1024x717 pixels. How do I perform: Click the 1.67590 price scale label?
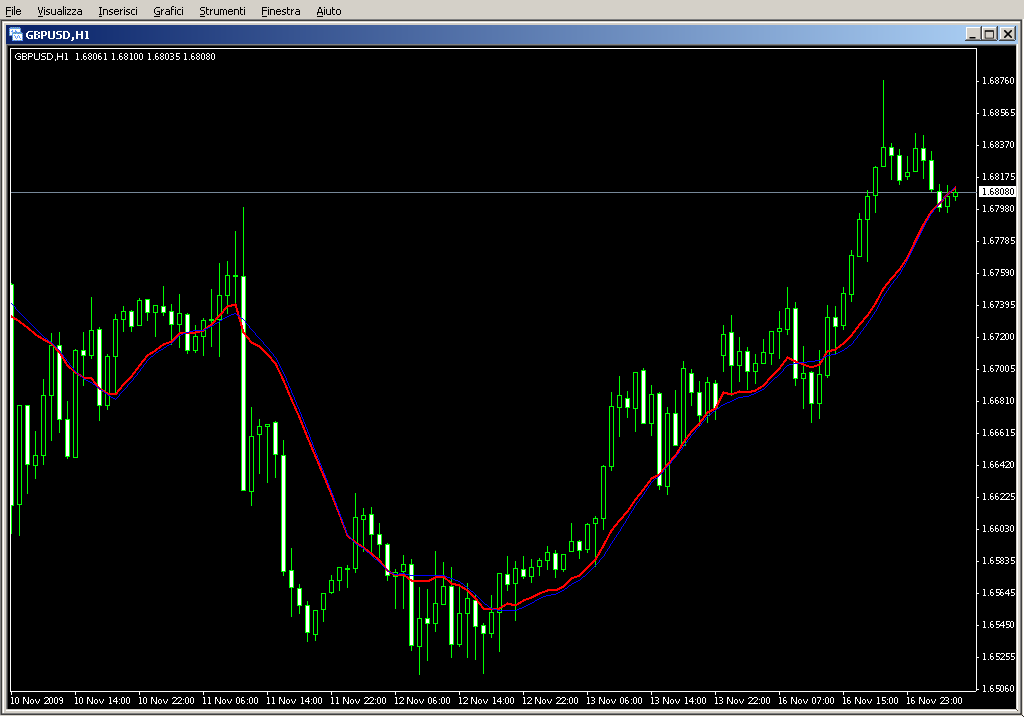point(999,273)
